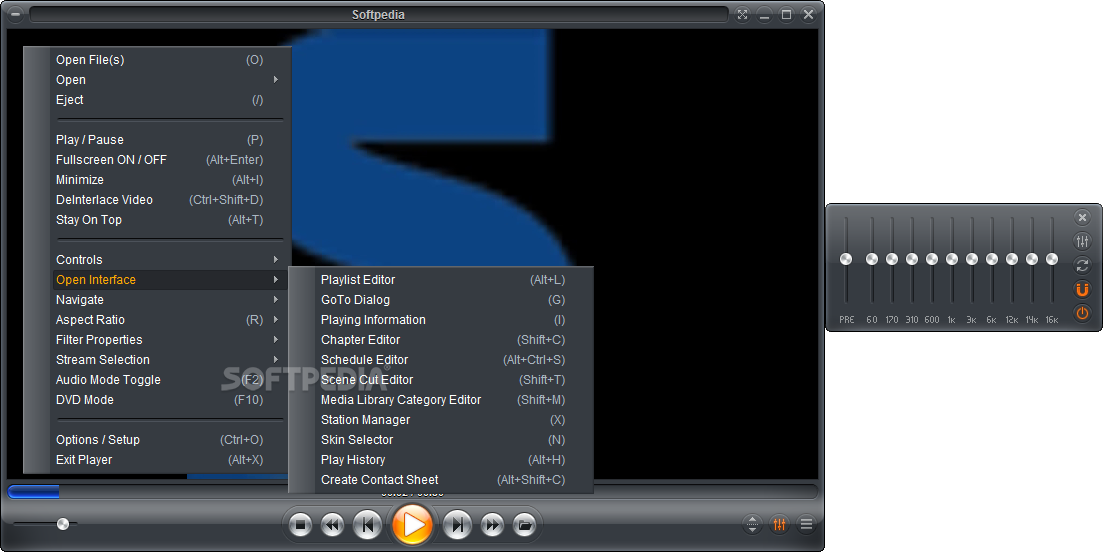The image size is (1103, 552).
Task: Click the large orange Play button
Action: pos(412,525)
